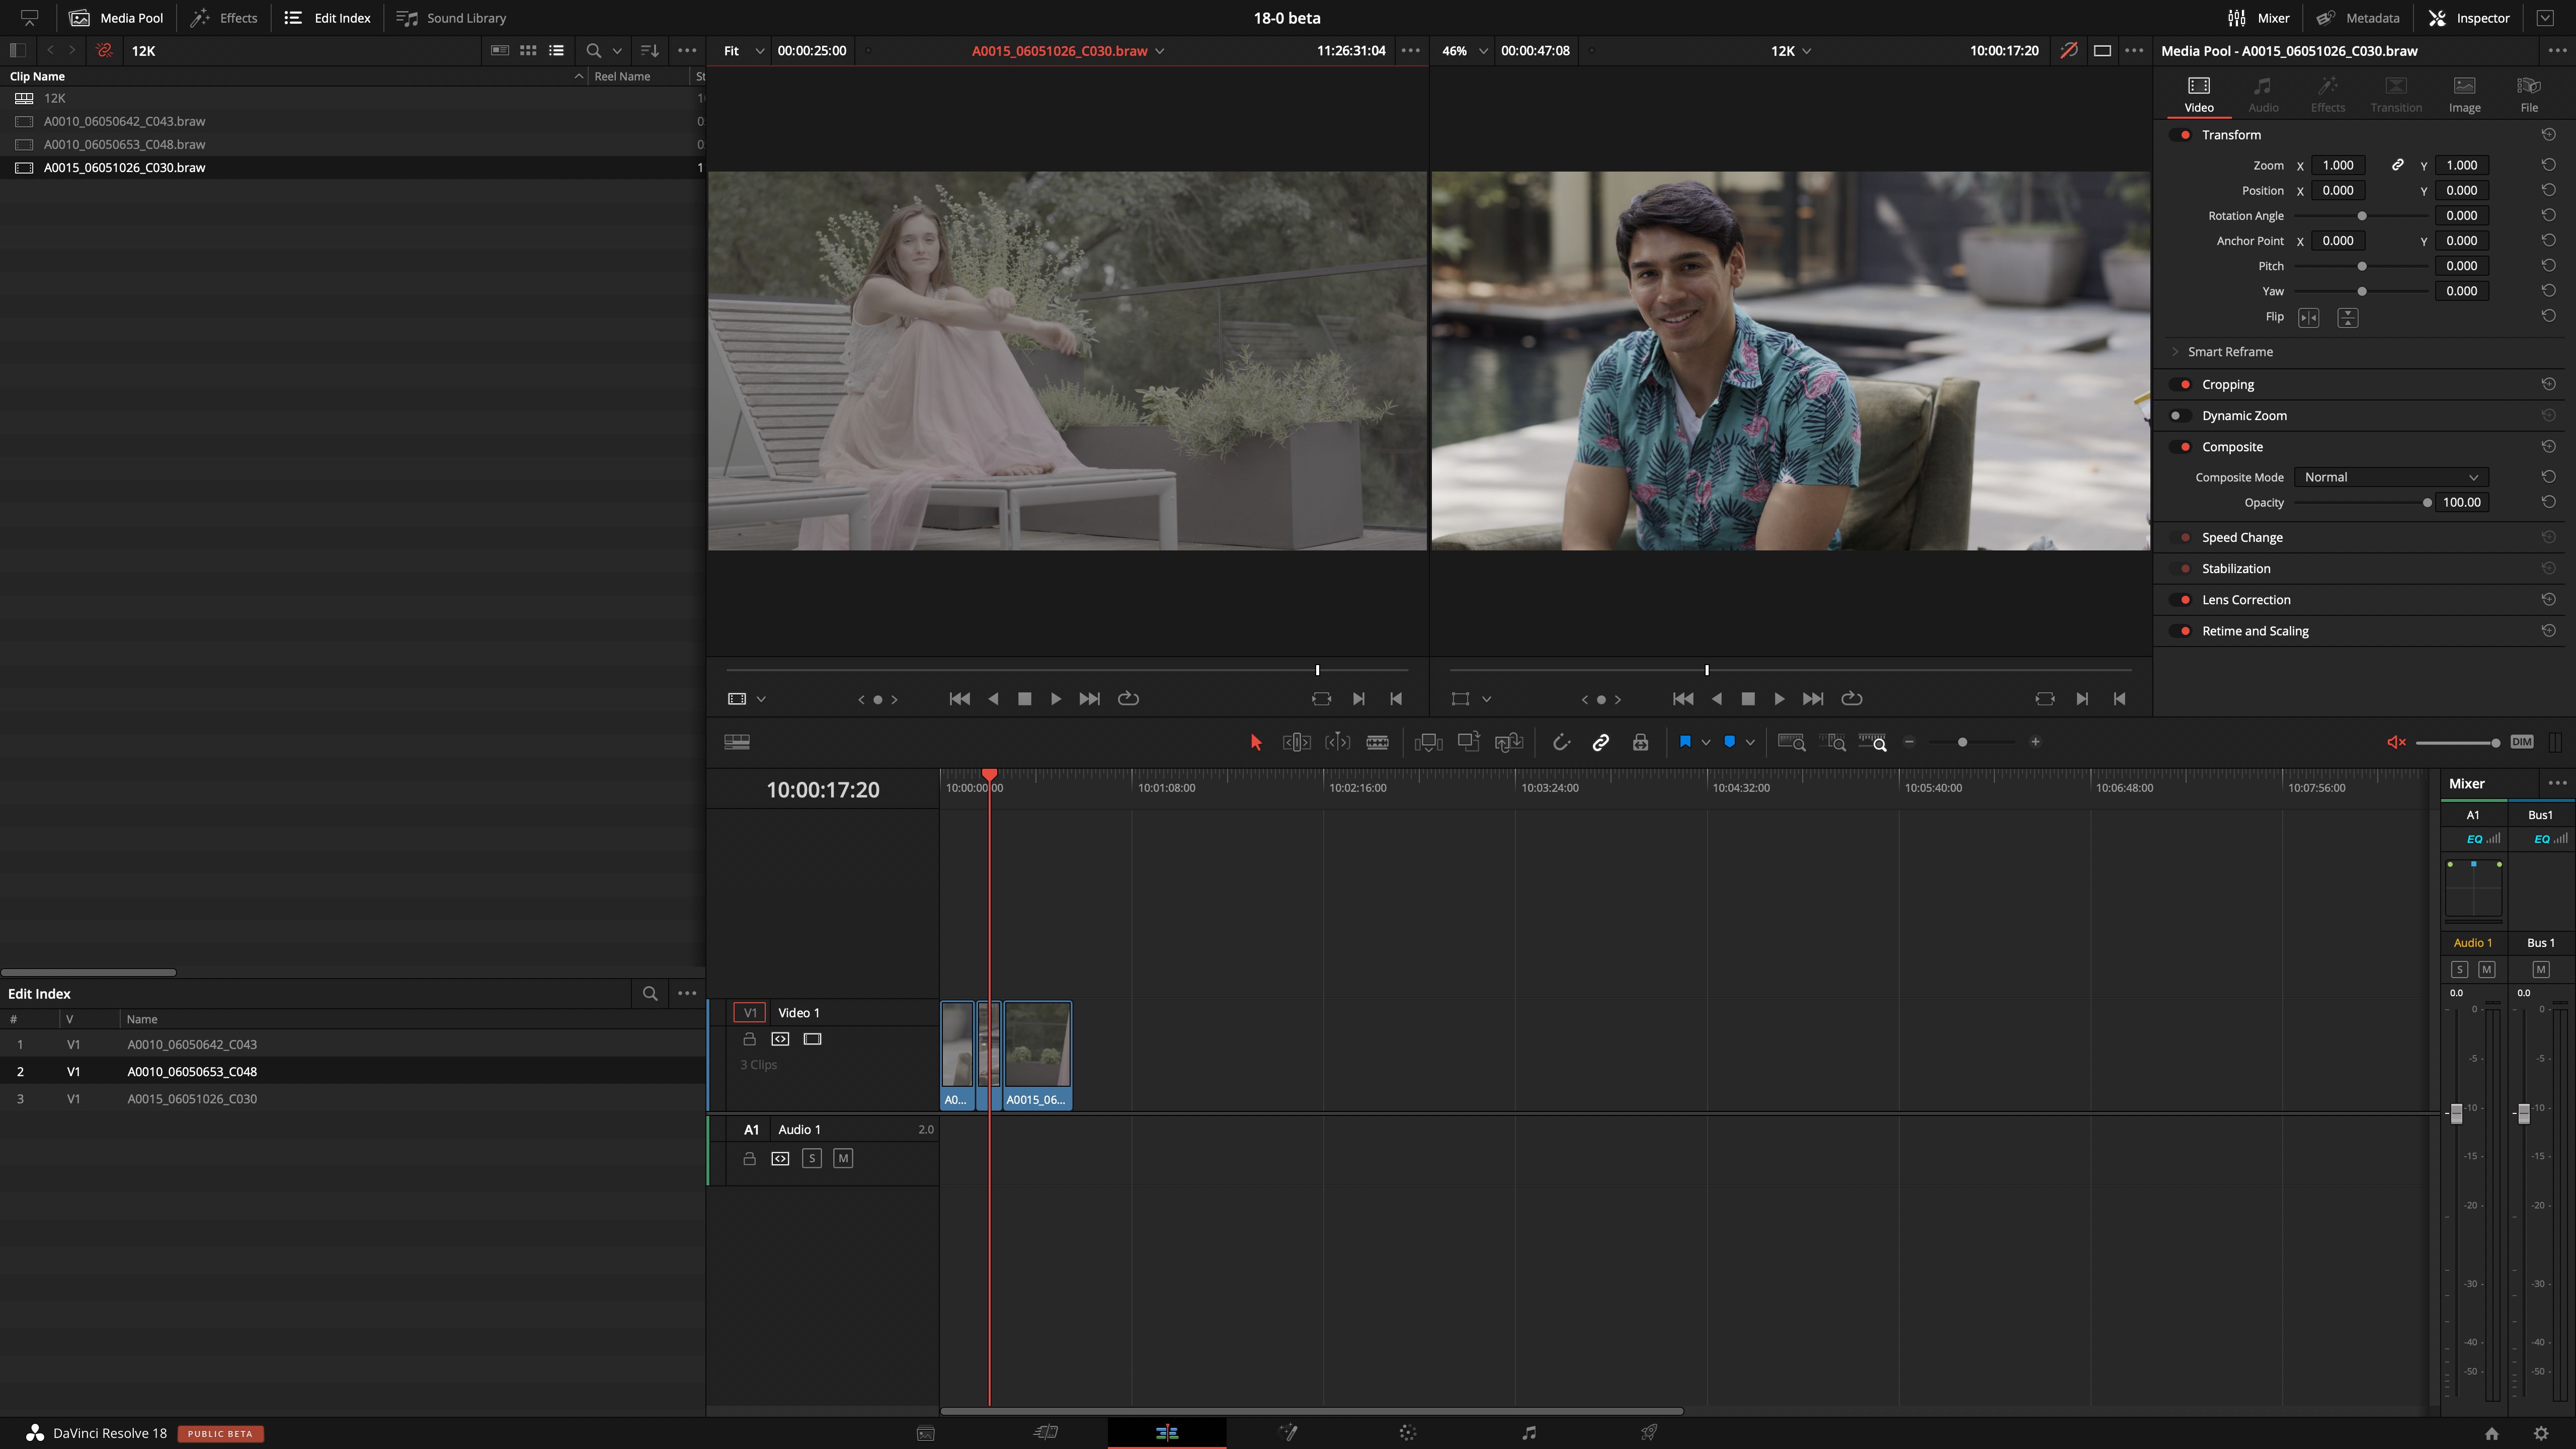The width and height of the screenshot is (2576, 1449).
Task: Switch to the Fairlight page
Action: [1528, 1433]
